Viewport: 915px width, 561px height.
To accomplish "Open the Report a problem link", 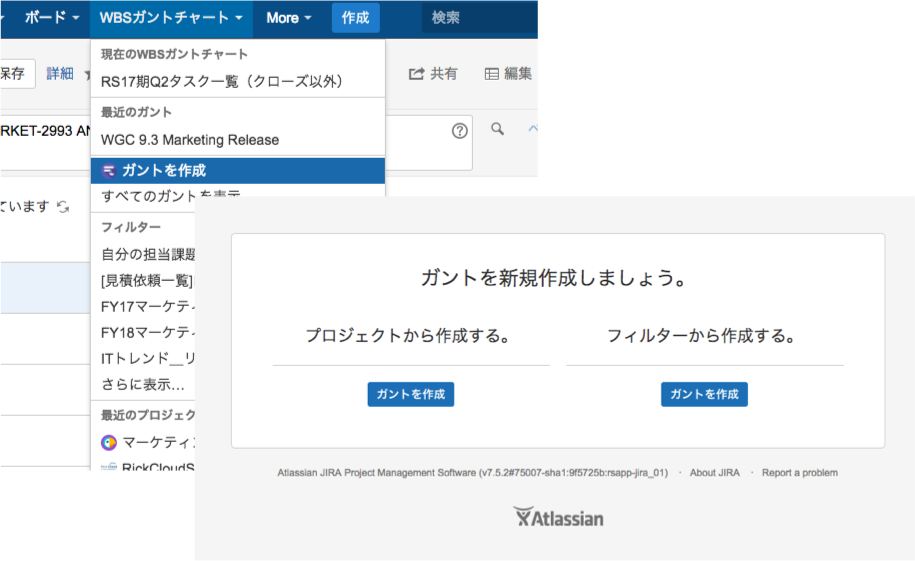I will point(799,473).
